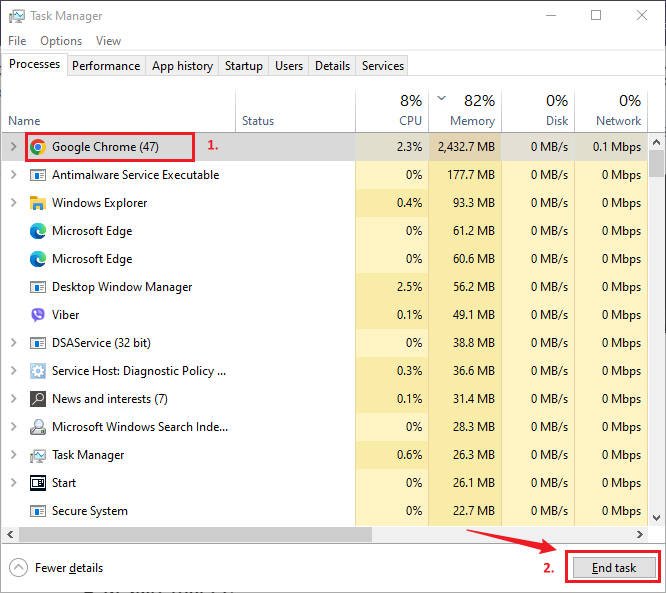Sort by the Disk column header
Screen dimensions: 666x593
coord(538,110)
